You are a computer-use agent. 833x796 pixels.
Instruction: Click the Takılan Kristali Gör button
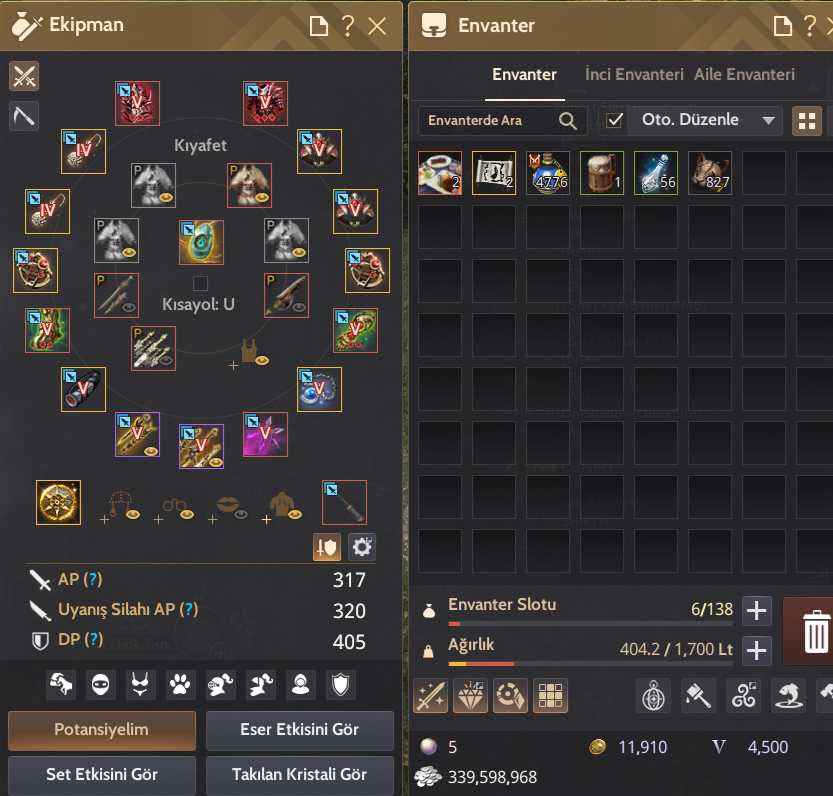click(300, 775)
